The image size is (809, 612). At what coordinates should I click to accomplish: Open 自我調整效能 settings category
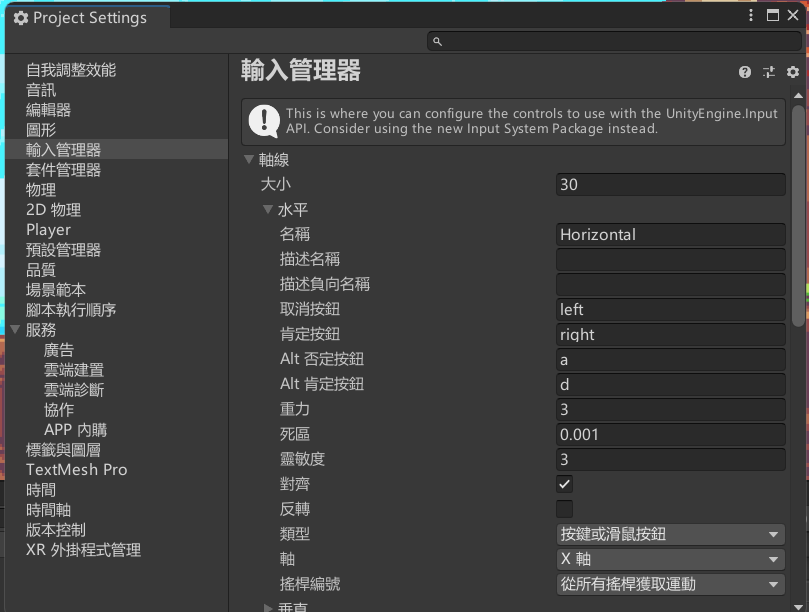coord(71,70)
